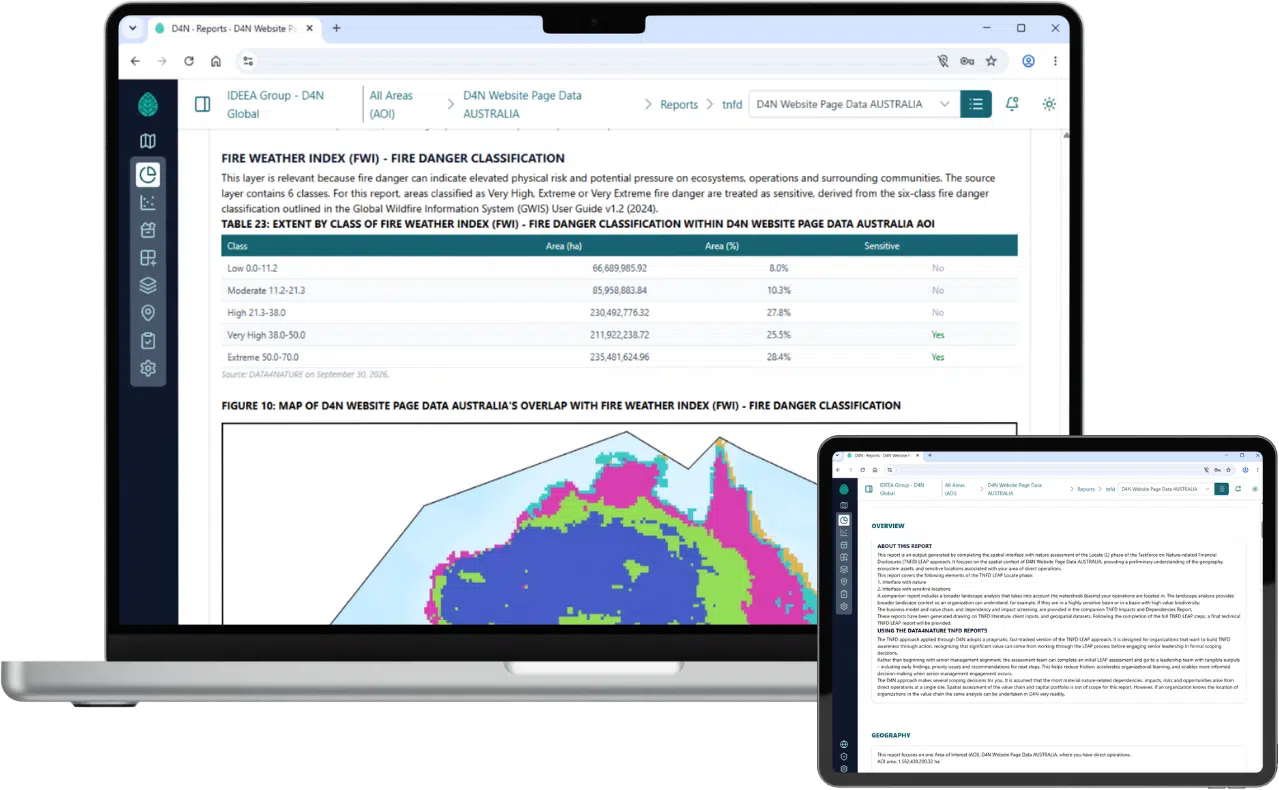1279x790 pixels.
Task: Click 'All Areas (AOI)' breadcrumb on laptop
Action: 391,104
